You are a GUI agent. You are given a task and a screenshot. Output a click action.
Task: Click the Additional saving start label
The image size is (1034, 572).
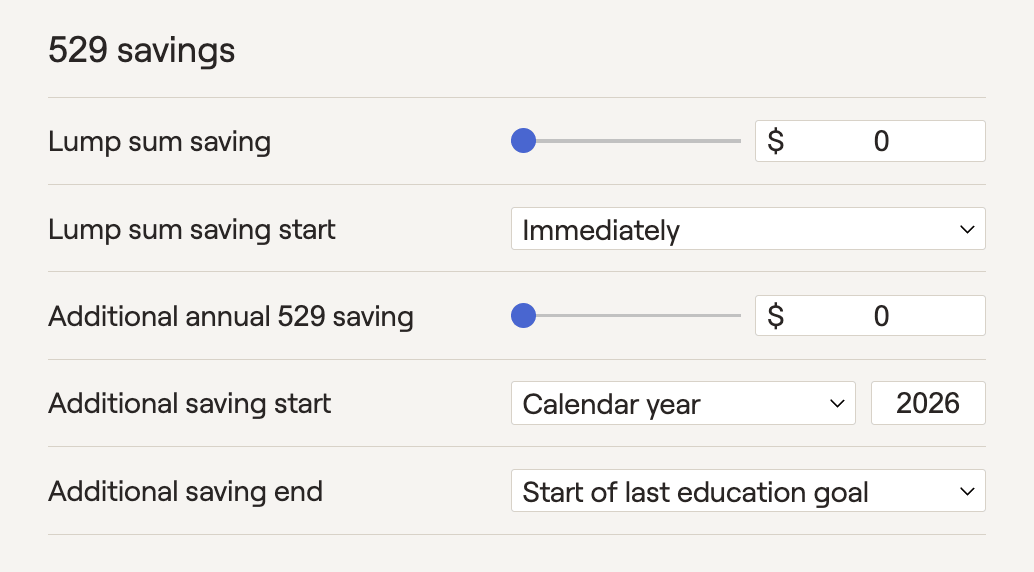[189, 404]
